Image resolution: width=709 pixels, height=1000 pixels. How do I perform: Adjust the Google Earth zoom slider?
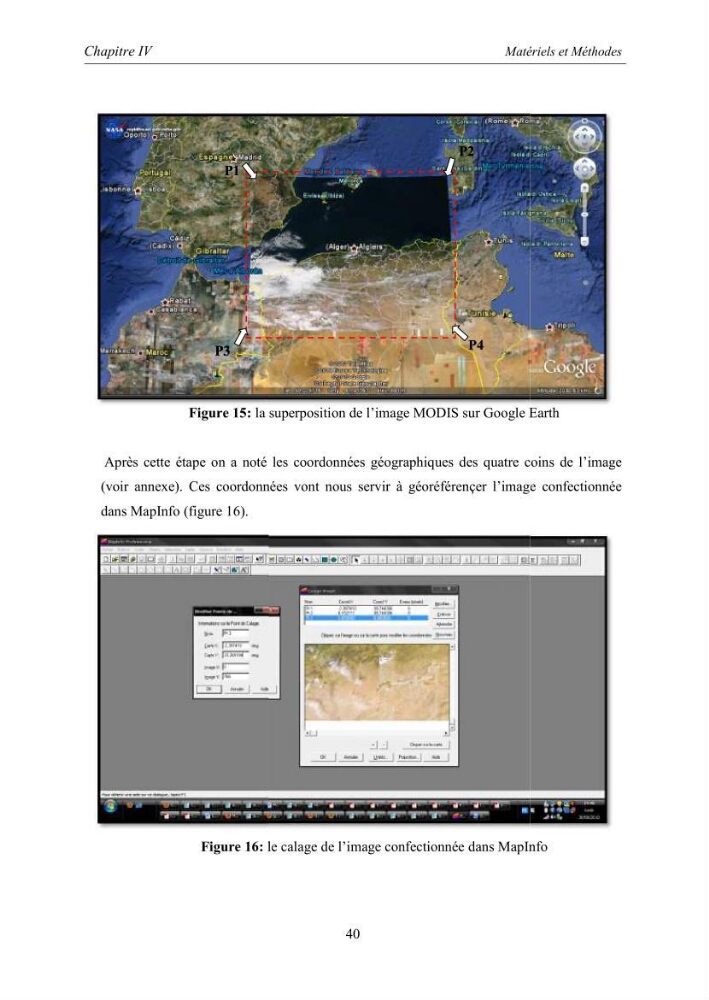tap(584, 214)
